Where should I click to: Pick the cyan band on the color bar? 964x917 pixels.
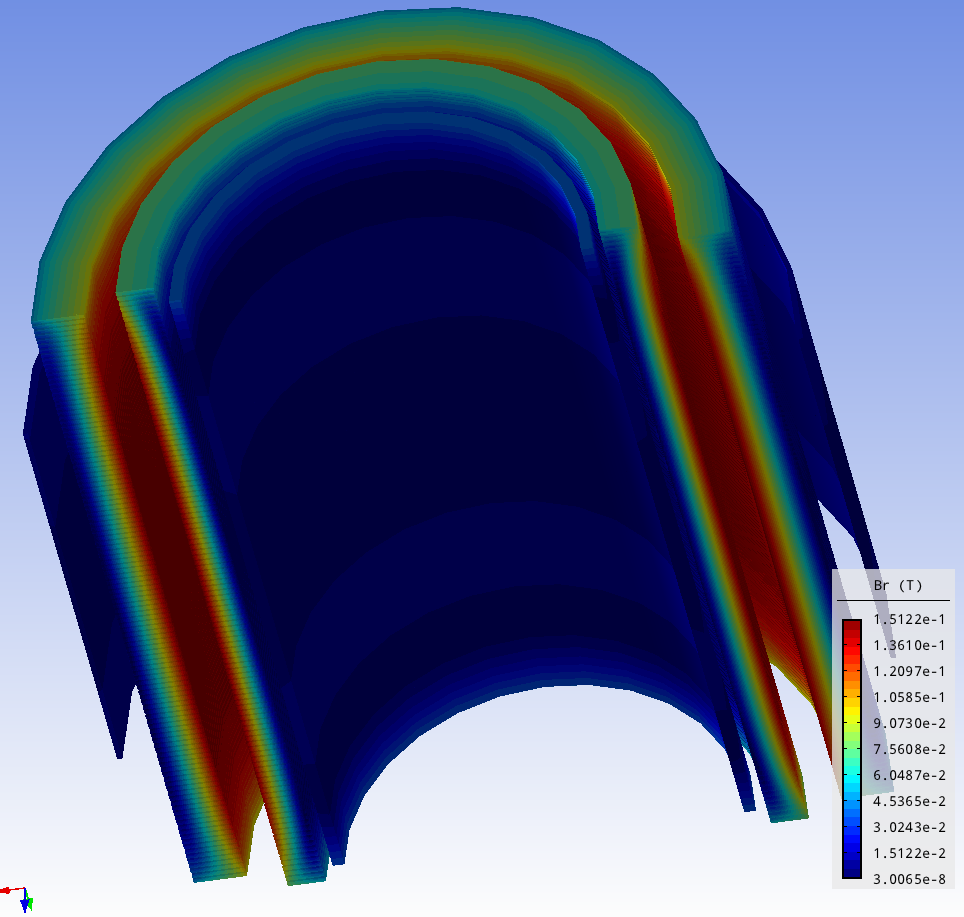851,784
